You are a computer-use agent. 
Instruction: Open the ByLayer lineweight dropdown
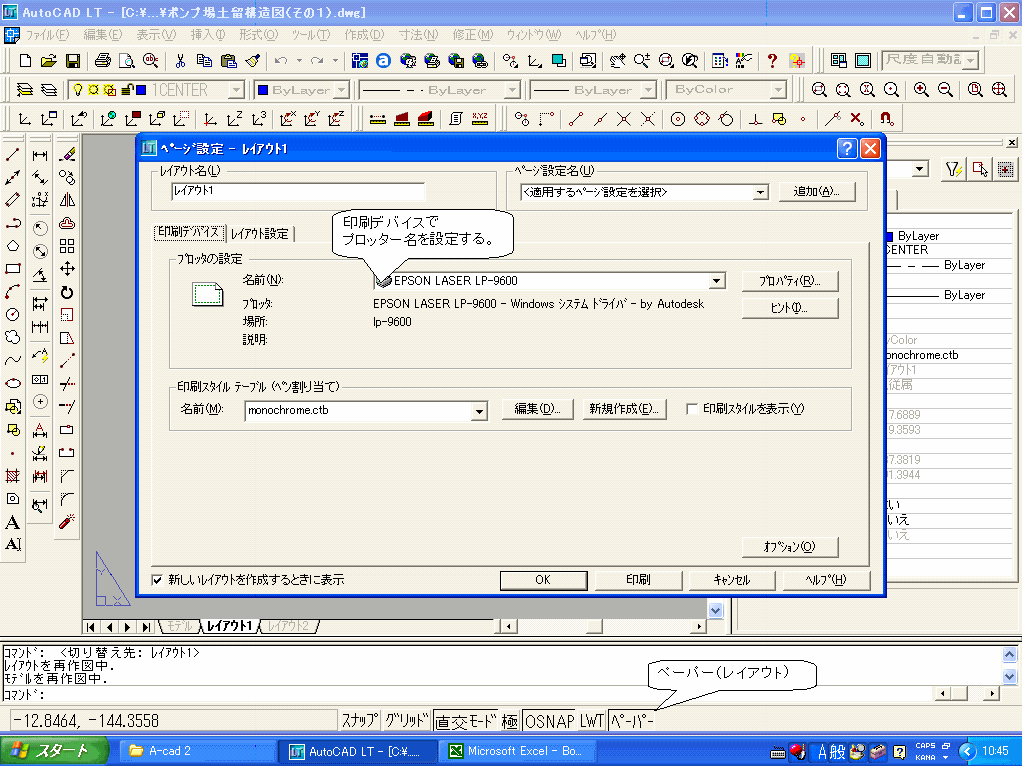(x=647, y=90)
